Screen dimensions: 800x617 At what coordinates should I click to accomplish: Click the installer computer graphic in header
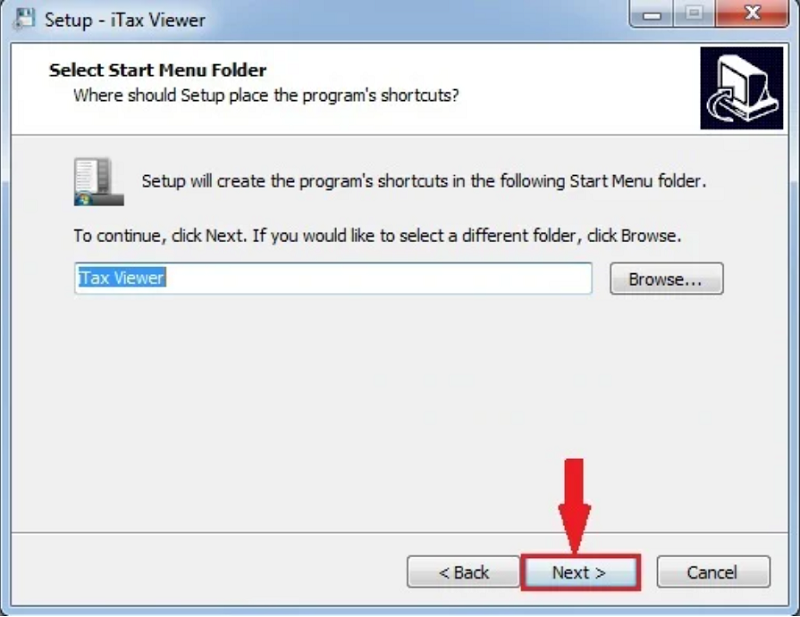point(741,88)
